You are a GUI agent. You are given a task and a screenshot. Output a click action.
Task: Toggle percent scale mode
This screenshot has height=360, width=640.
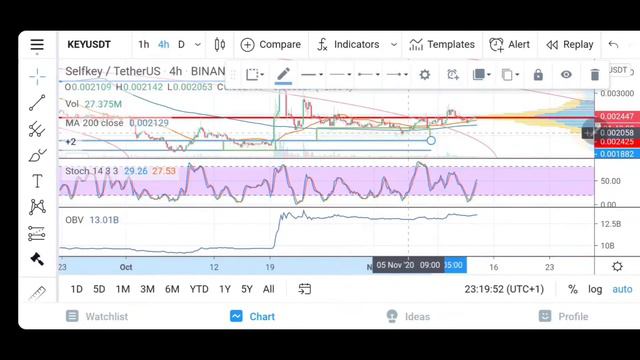pos(573,289)
